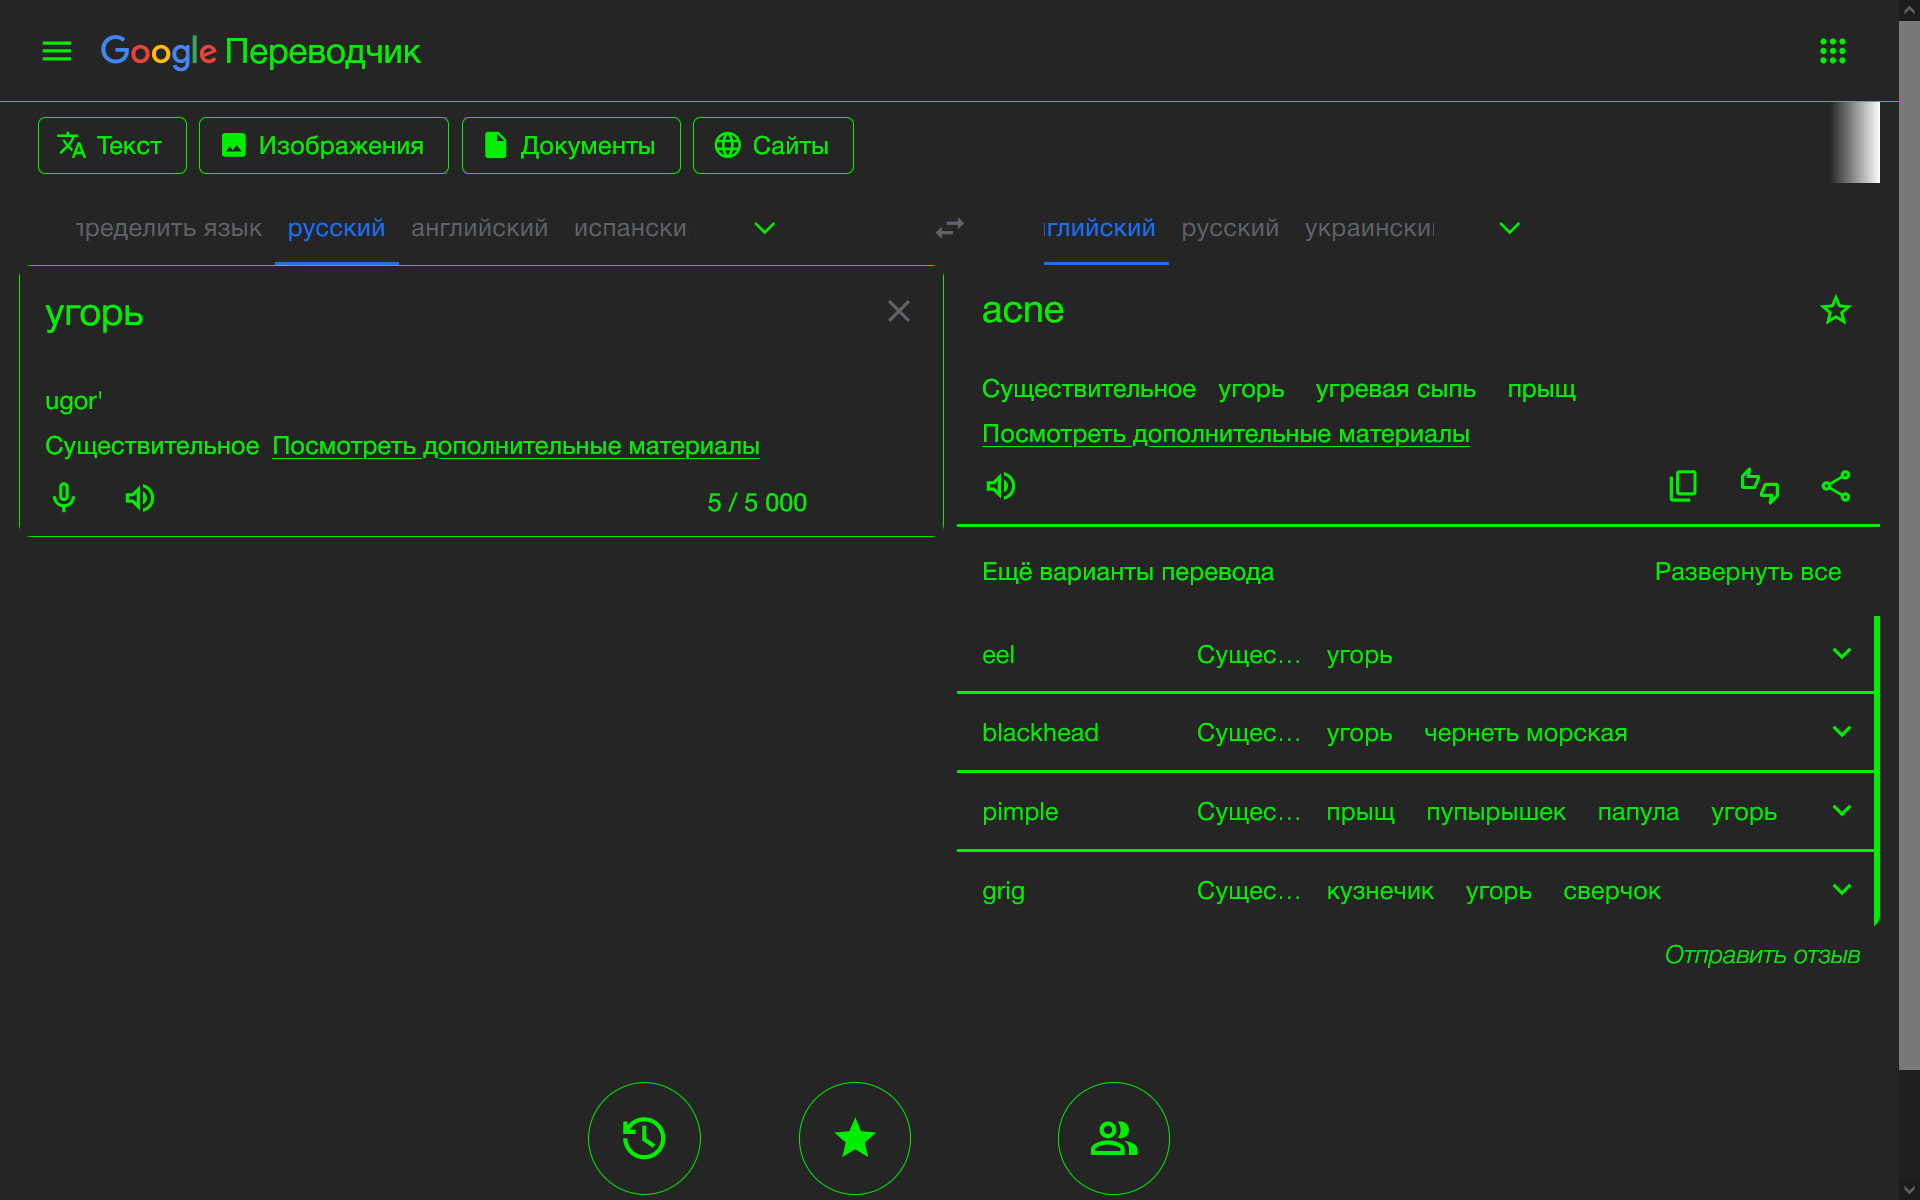Expand the target language list

(x=1509, y=228)
